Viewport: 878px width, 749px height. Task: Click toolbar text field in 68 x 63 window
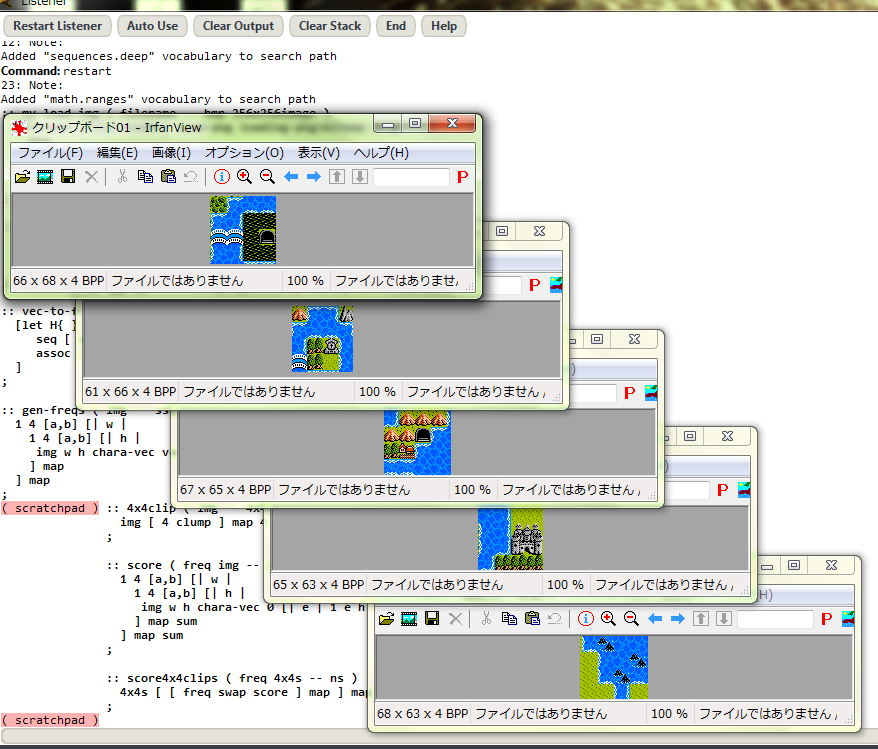(775, 619)
